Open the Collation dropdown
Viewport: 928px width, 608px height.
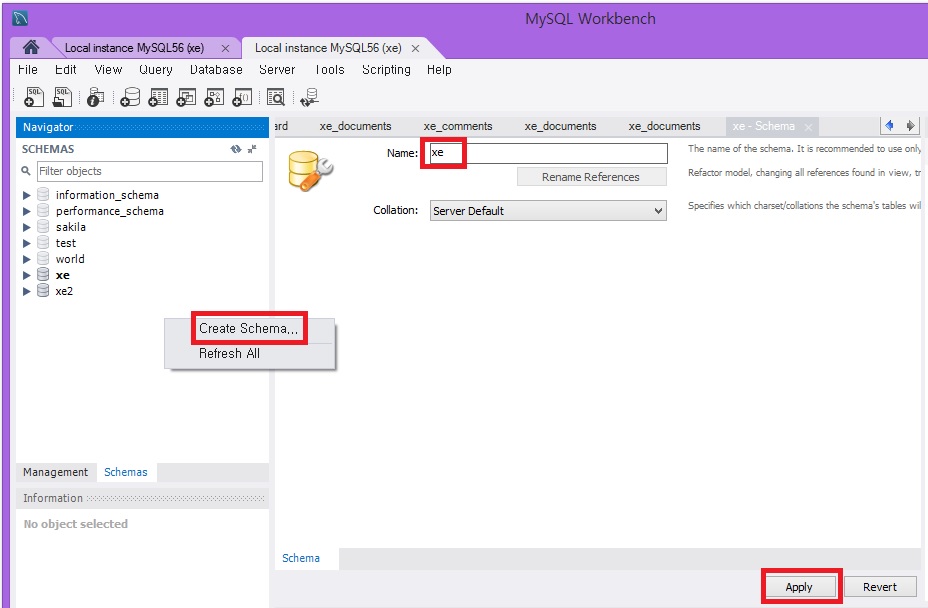pyautogui.click(x=546, y=210)
